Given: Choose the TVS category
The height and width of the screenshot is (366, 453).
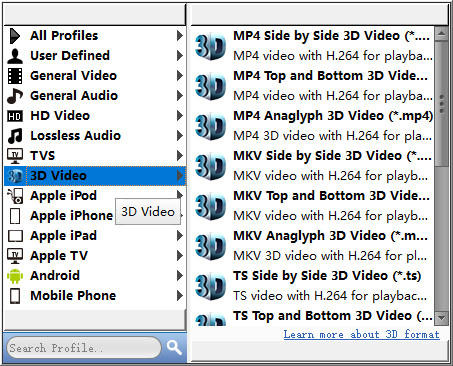Looking at the screenshot, I should point(95,156).
